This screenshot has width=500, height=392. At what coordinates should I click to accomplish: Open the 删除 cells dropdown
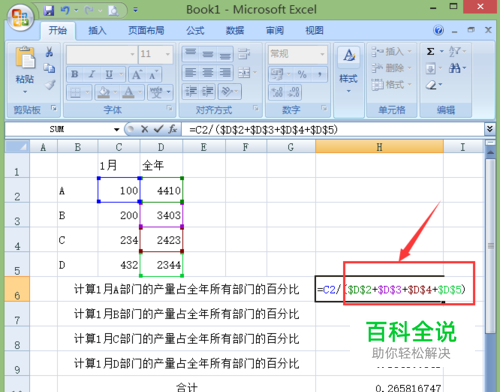(x=393, y=68)
